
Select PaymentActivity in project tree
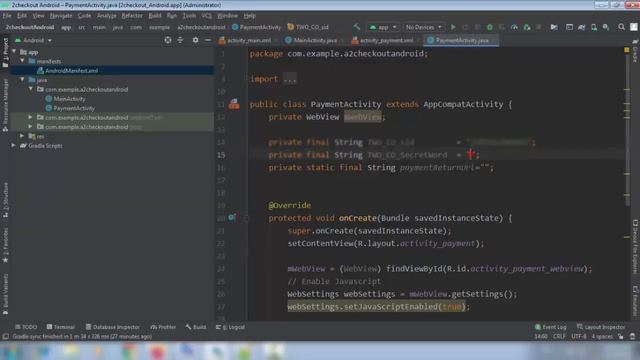coord(74,108)
